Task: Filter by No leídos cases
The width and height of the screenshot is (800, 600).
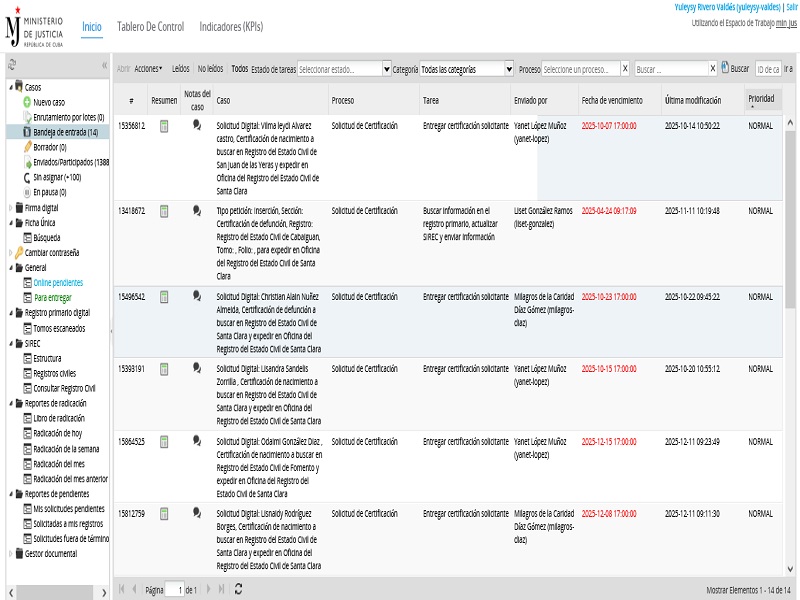Action: click(x=210, y=69)
